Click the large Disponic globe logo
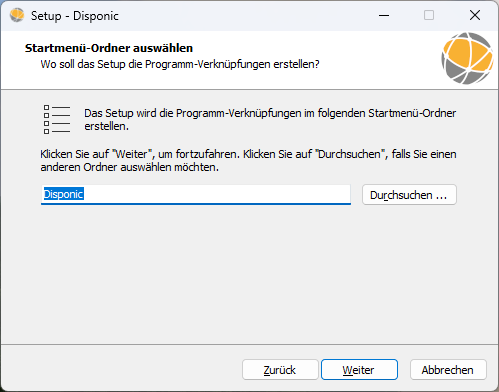 click(x=467, y=58)
